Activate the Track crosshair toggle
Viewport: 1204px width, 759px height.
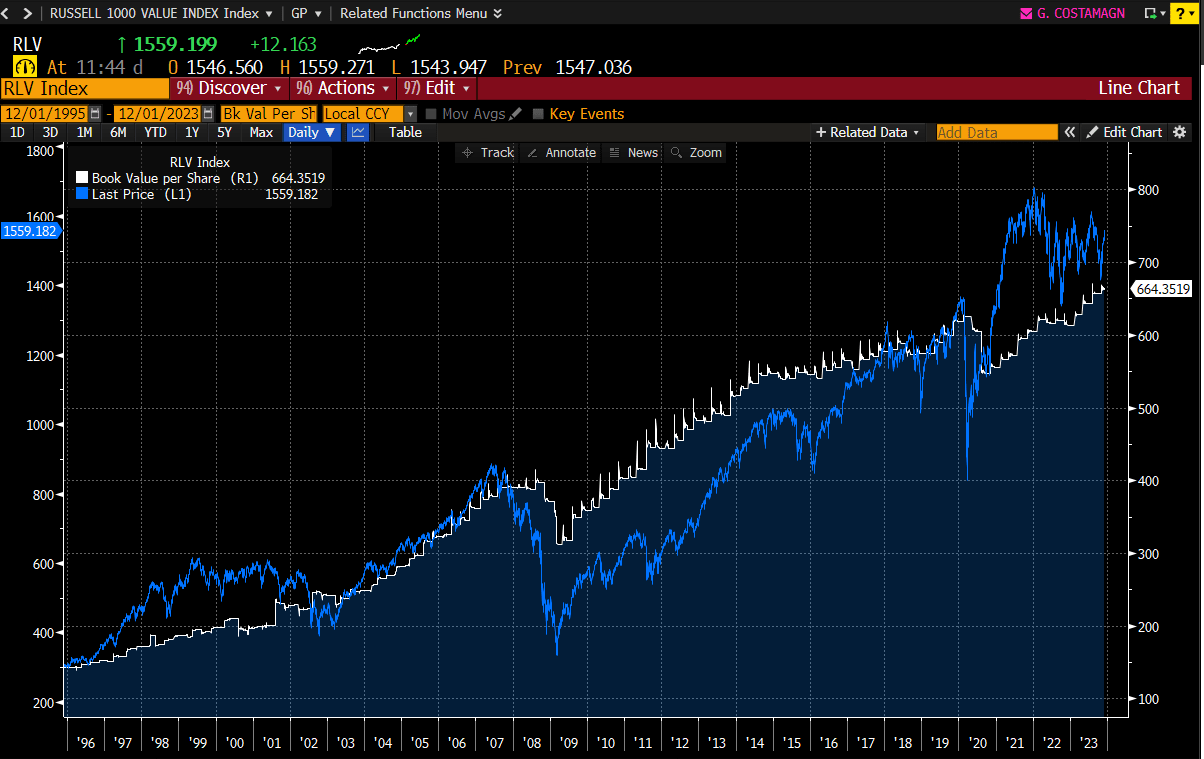click(x=487, y=152)
